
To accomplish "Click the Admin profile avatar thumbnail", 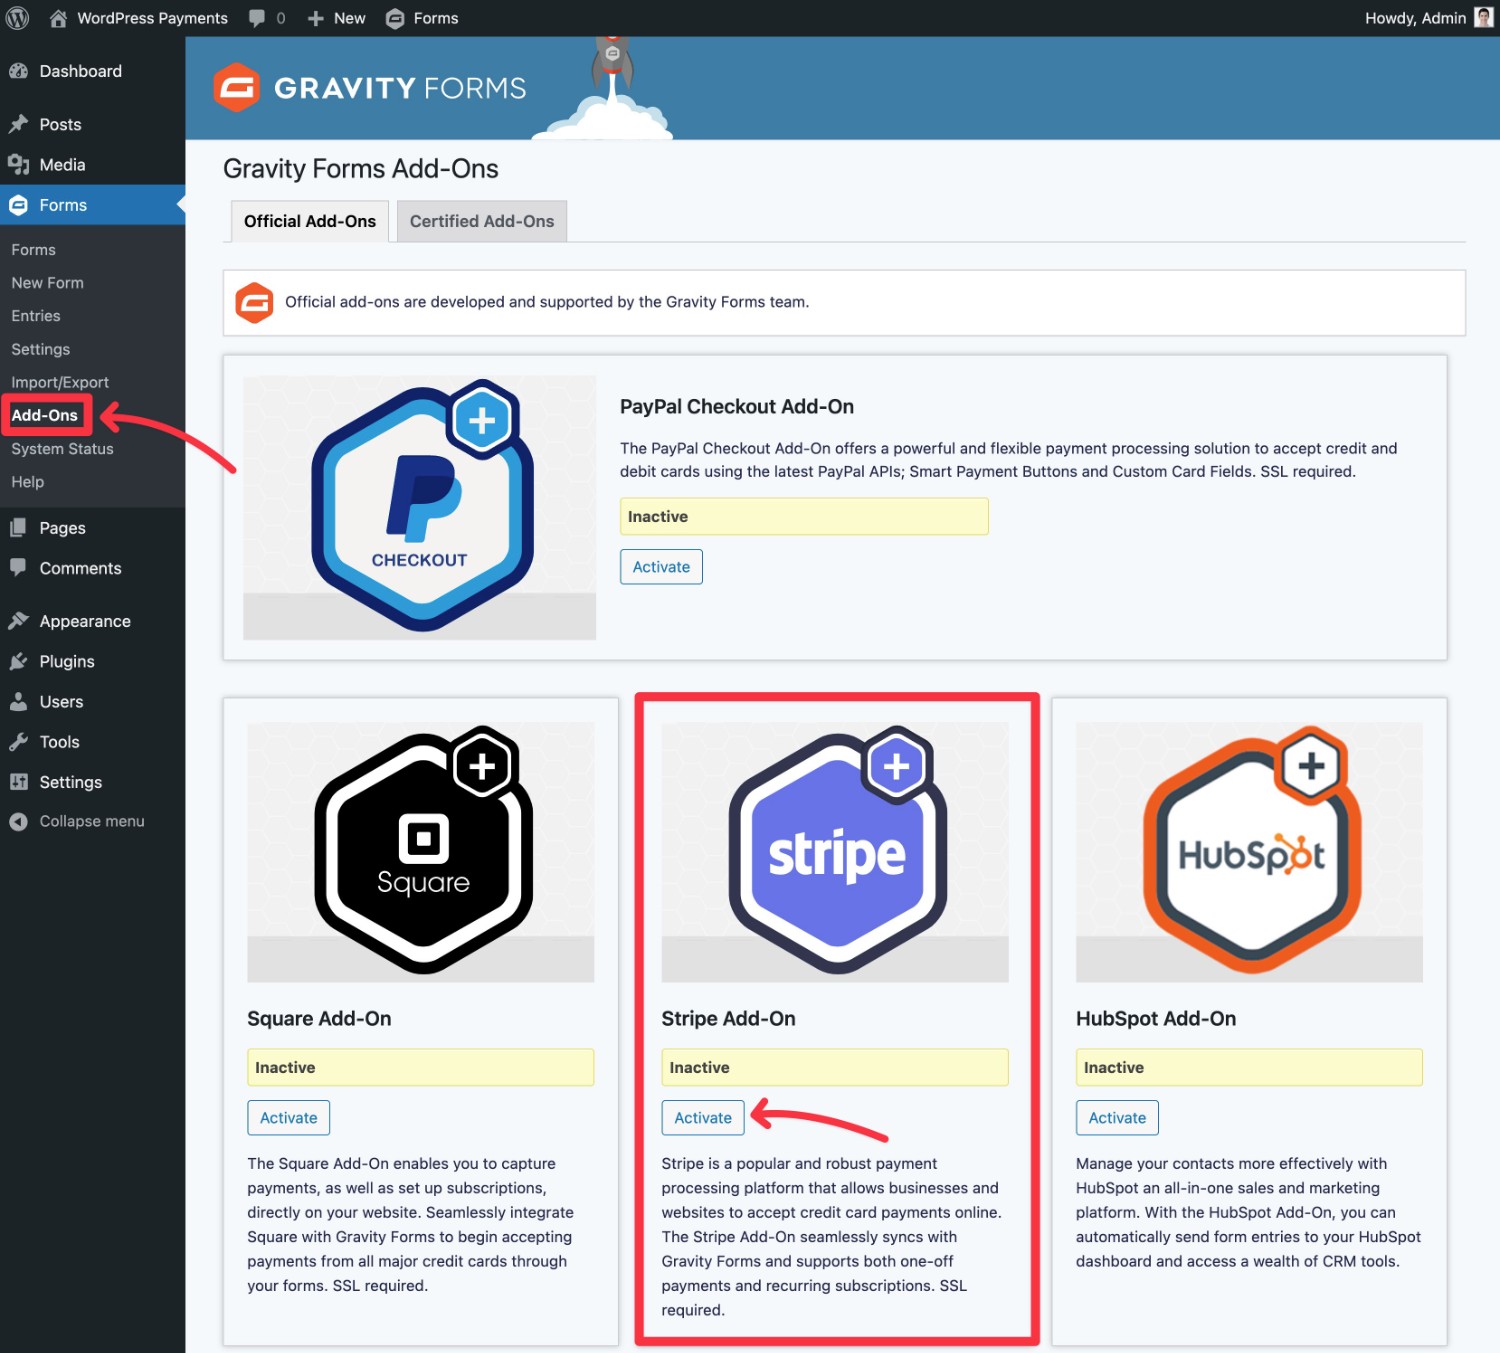I will [1481, 17].
